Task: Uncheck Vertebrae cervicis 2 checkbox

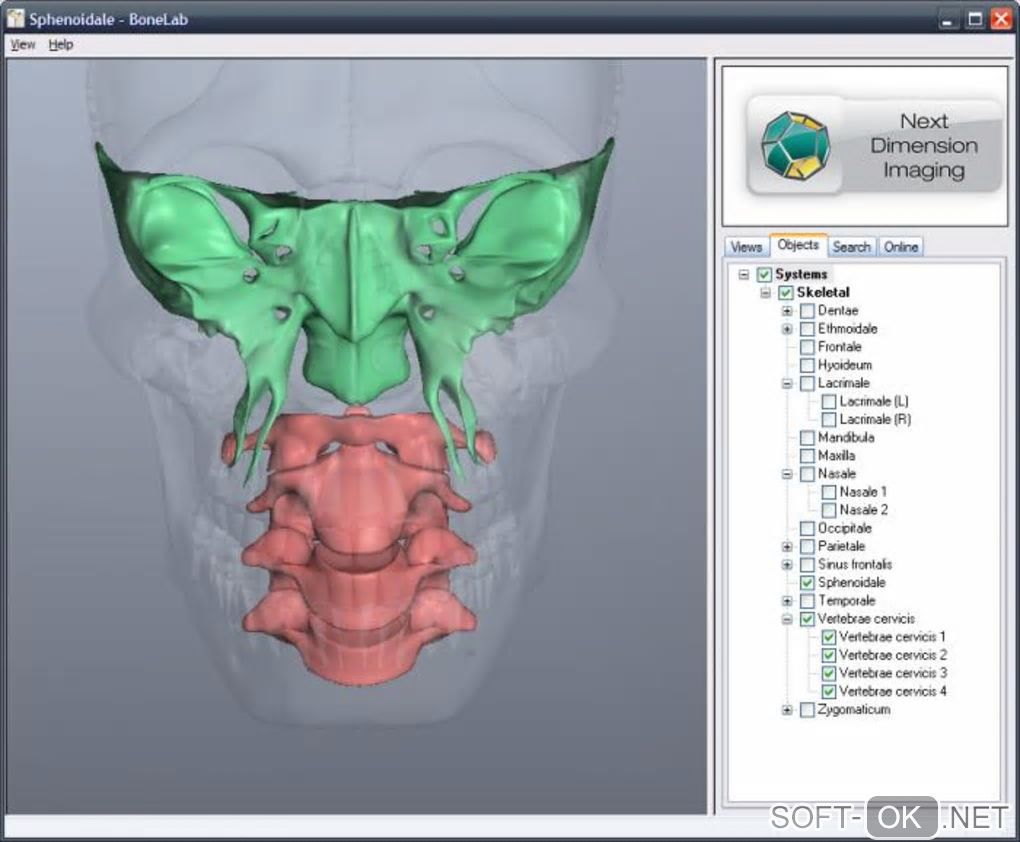Action: [828, 655]
